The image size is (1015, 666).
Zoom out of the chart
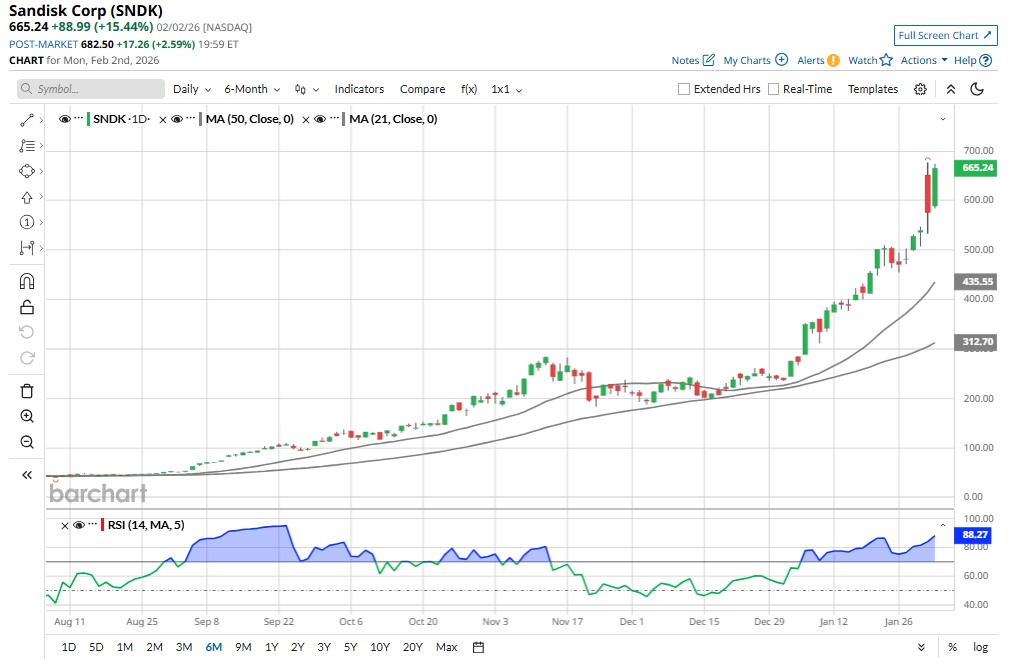coord(27,442)
